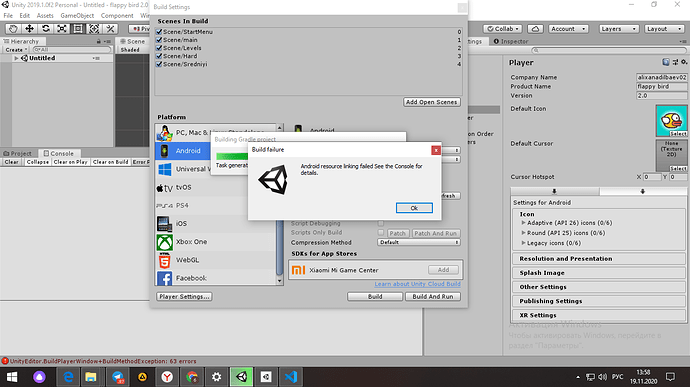The width and height of the screenshot is (690, 387).
Task: Switch to the Console tab
Action: point(59,153)
